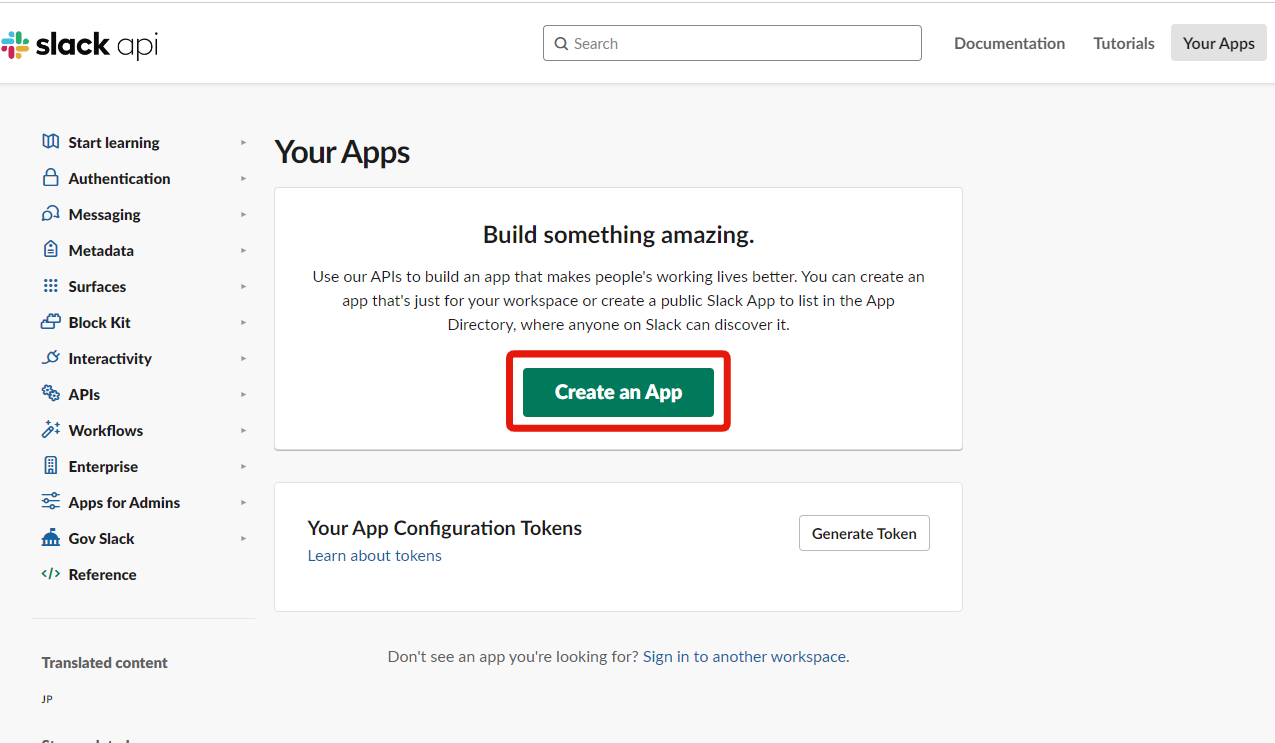Click the Create an App button
This screenshot has width=1275, height=743.
617,392
